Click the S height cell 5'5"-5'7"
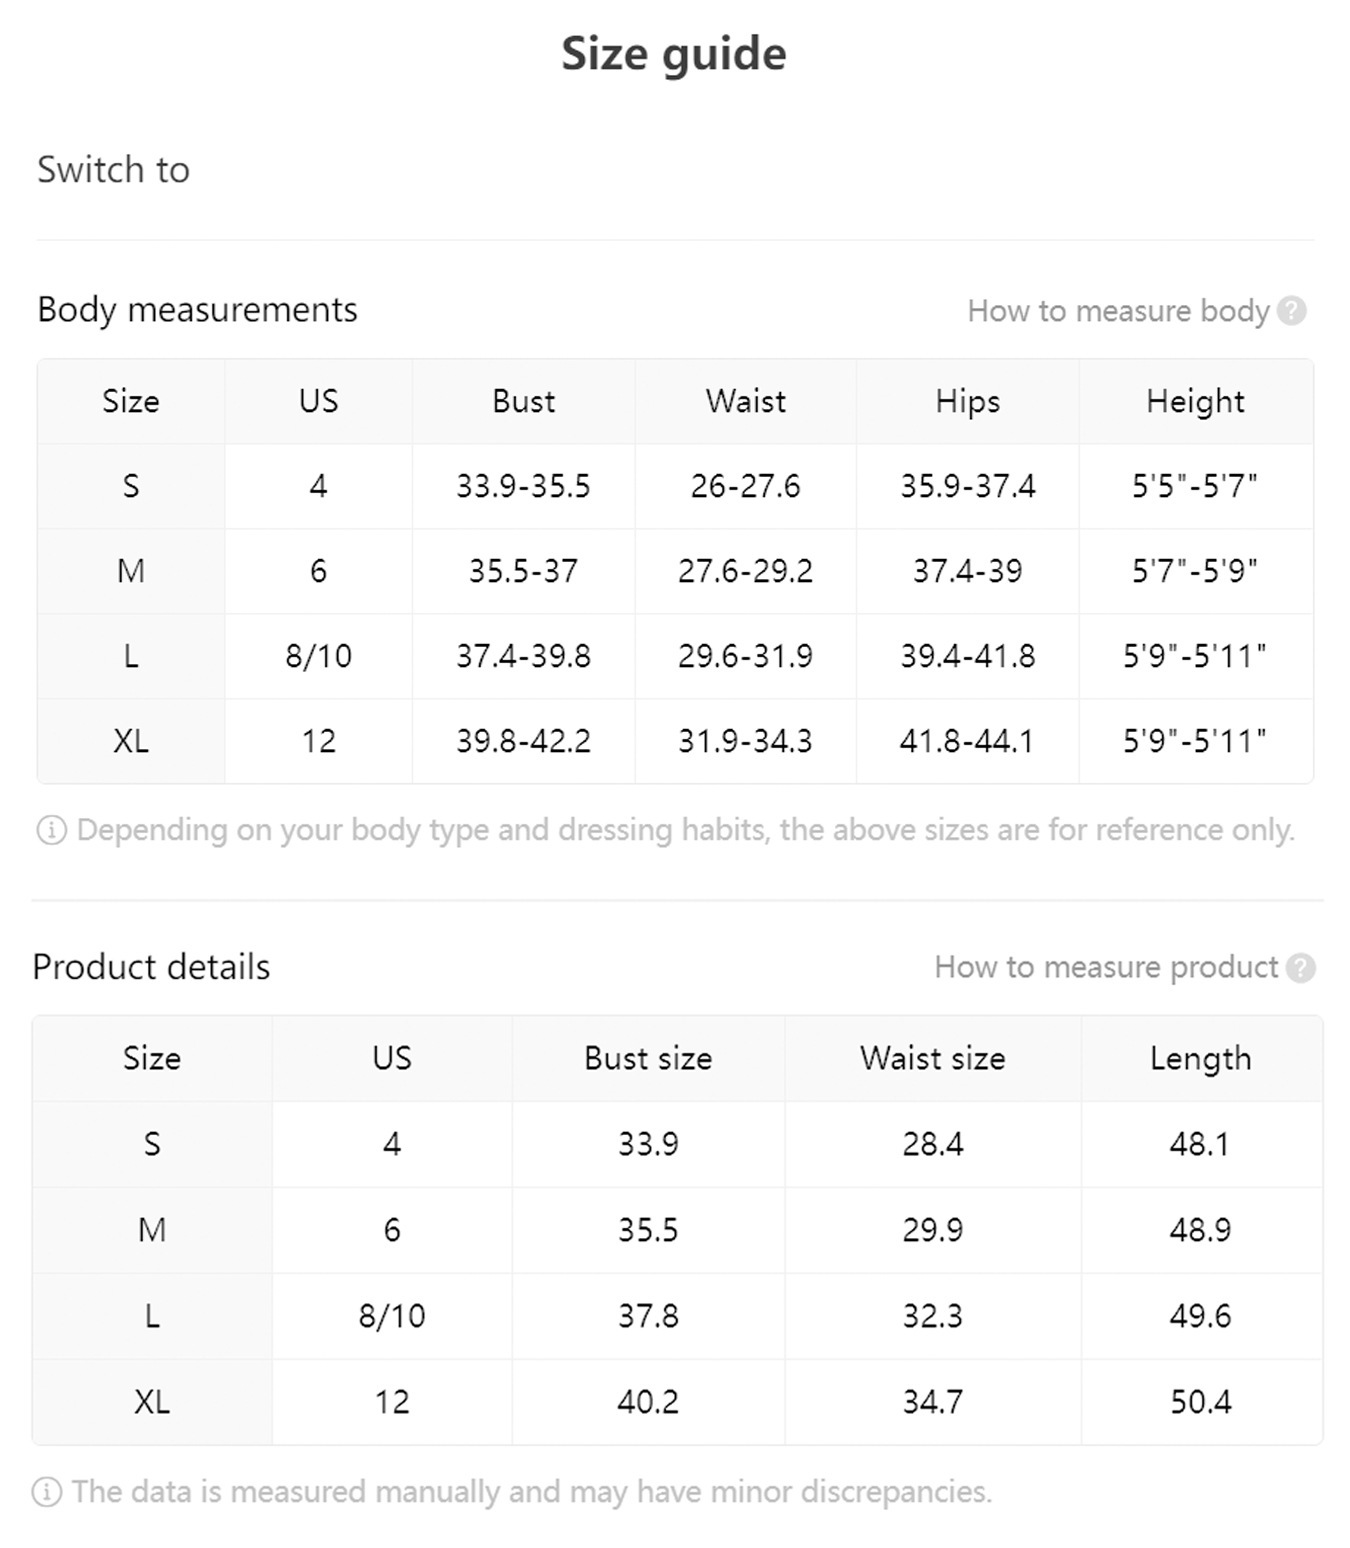Viewport: 1350px width, 1548px height. [x=1195, y=486]
